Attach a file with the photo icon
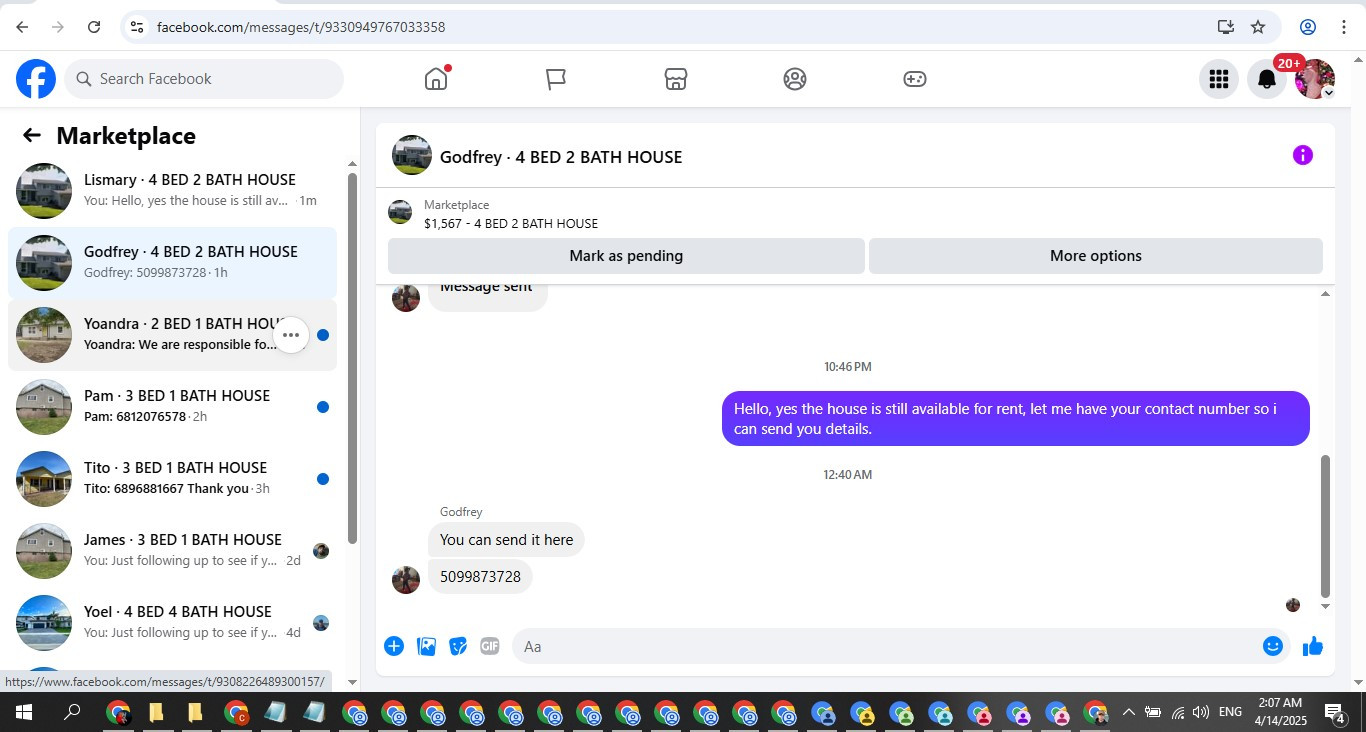Image resolution: width=1366 pixels, height=732 pixels. 426,646
